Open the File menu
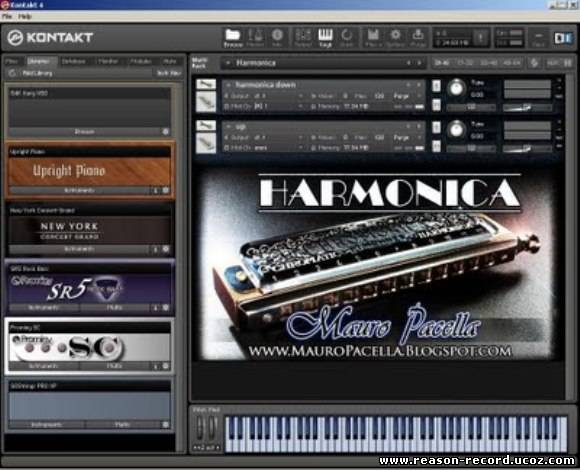Screen dimensions: 580x470 click(7, 17)
